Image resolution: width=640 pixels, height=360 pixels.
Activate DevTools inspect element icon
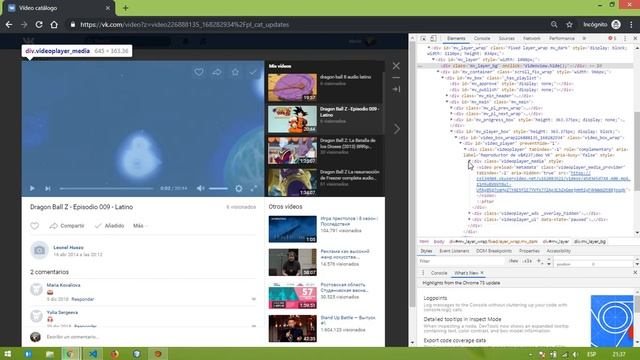(x=423, y=38)
